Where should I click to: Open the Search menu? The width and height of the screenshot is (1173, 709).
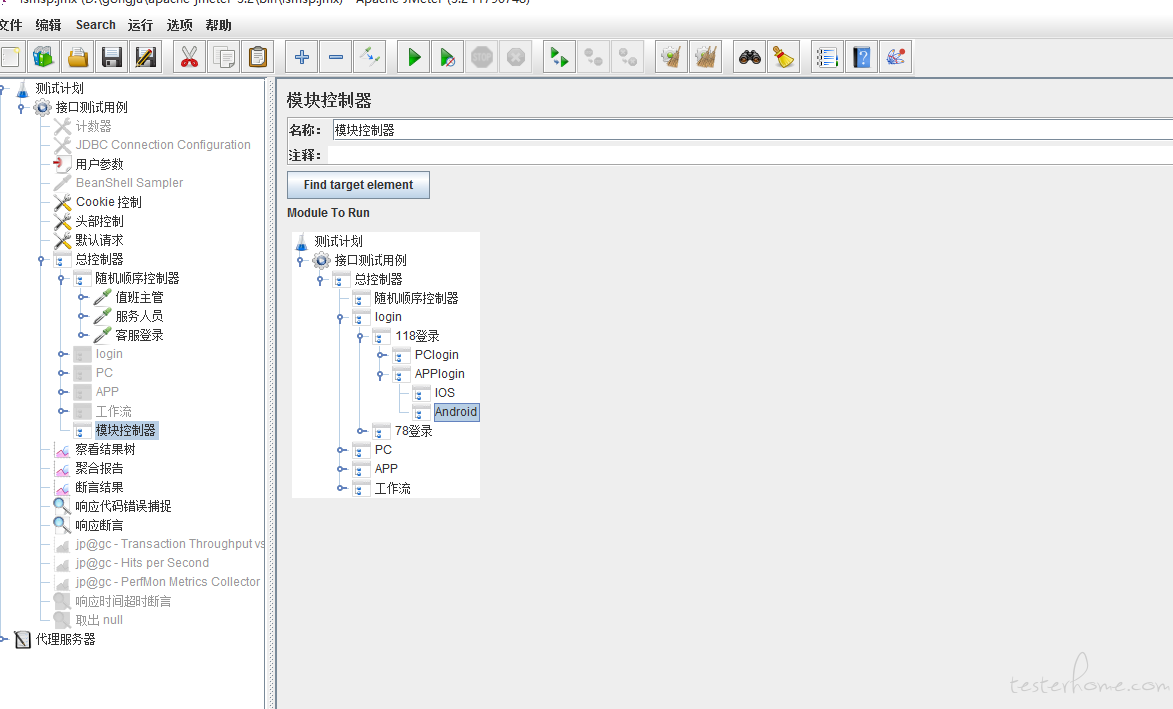click(x=96, y=25)
